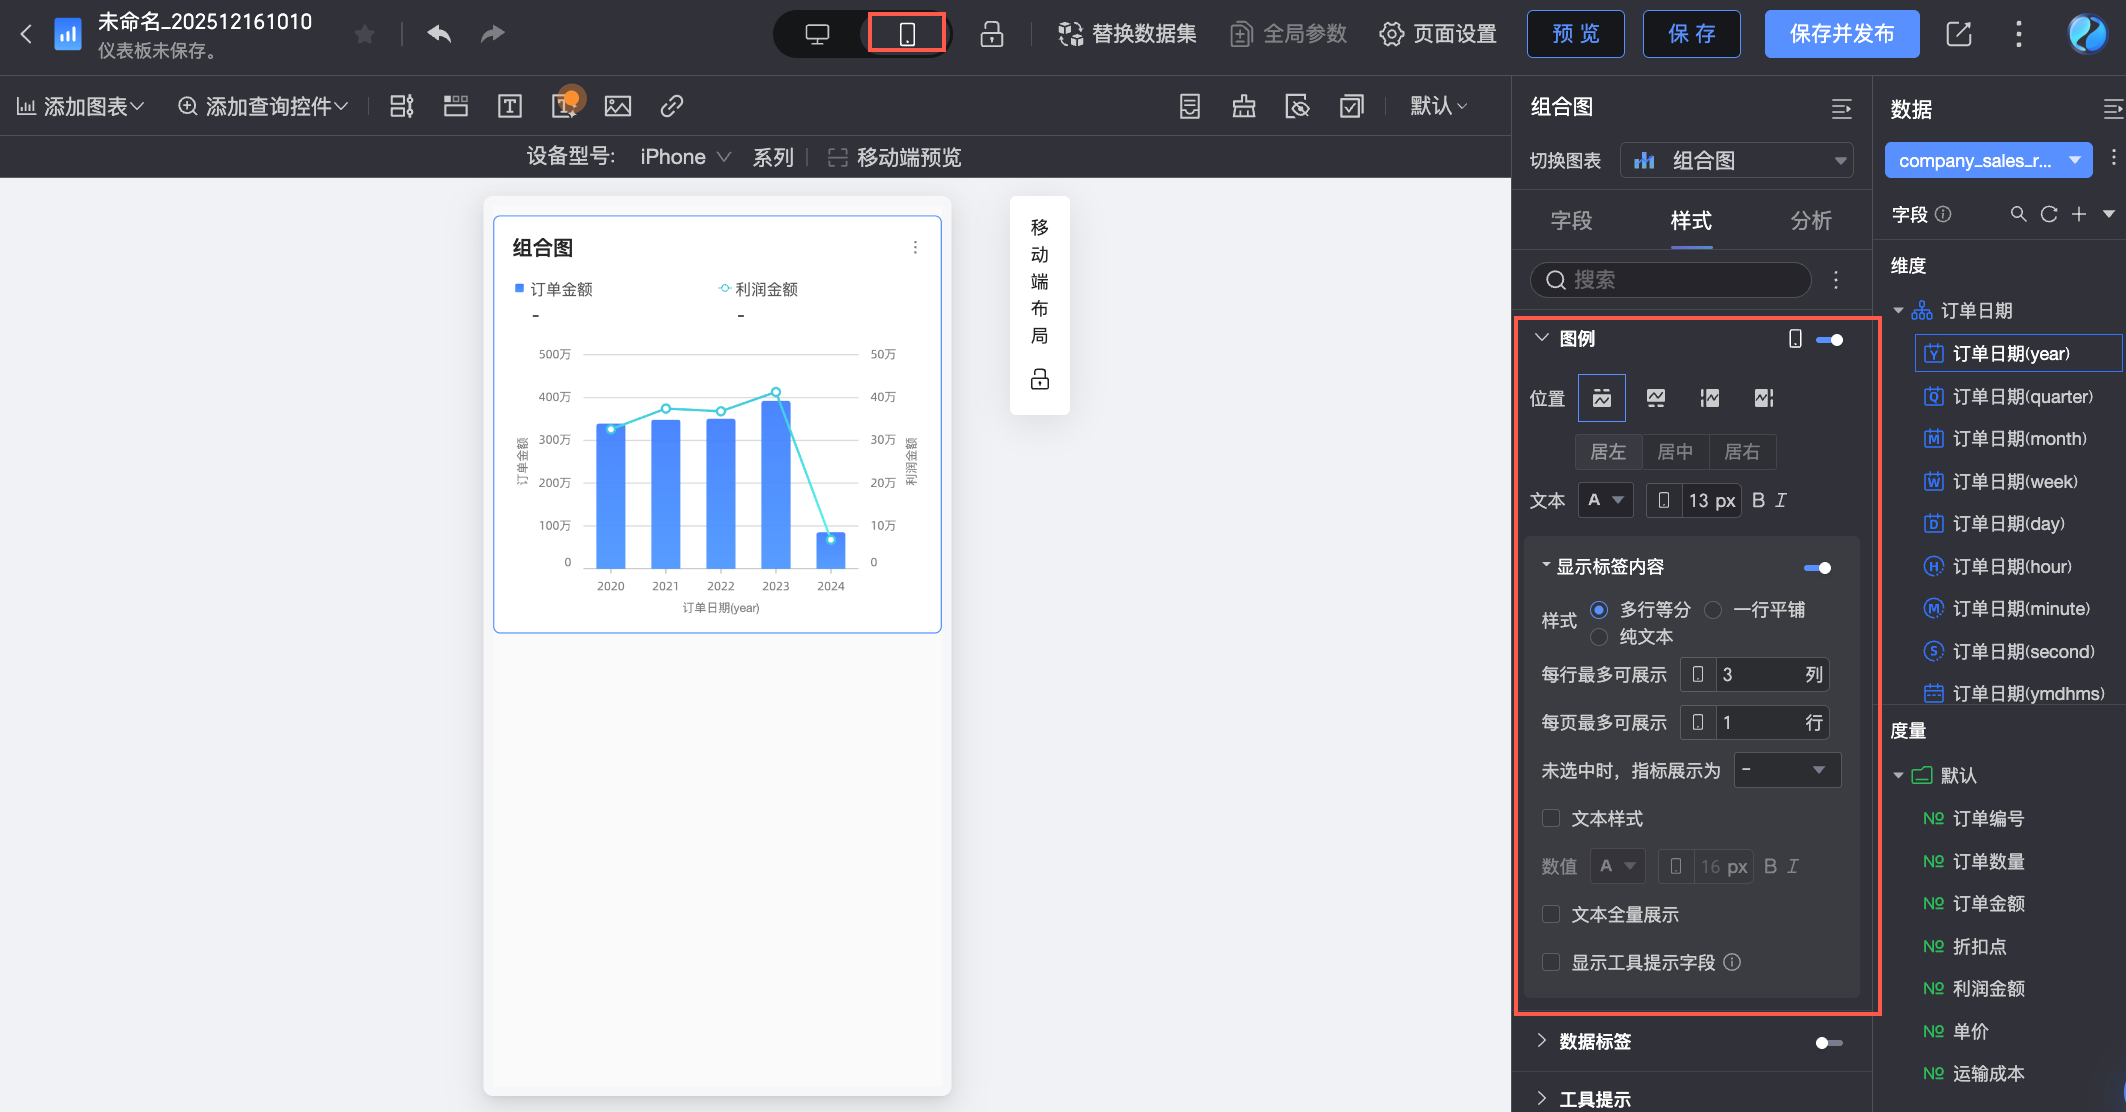Select the 一行平铺 radio option
This screenshot has height=1112, width=2126.
tap(1713, 610)
